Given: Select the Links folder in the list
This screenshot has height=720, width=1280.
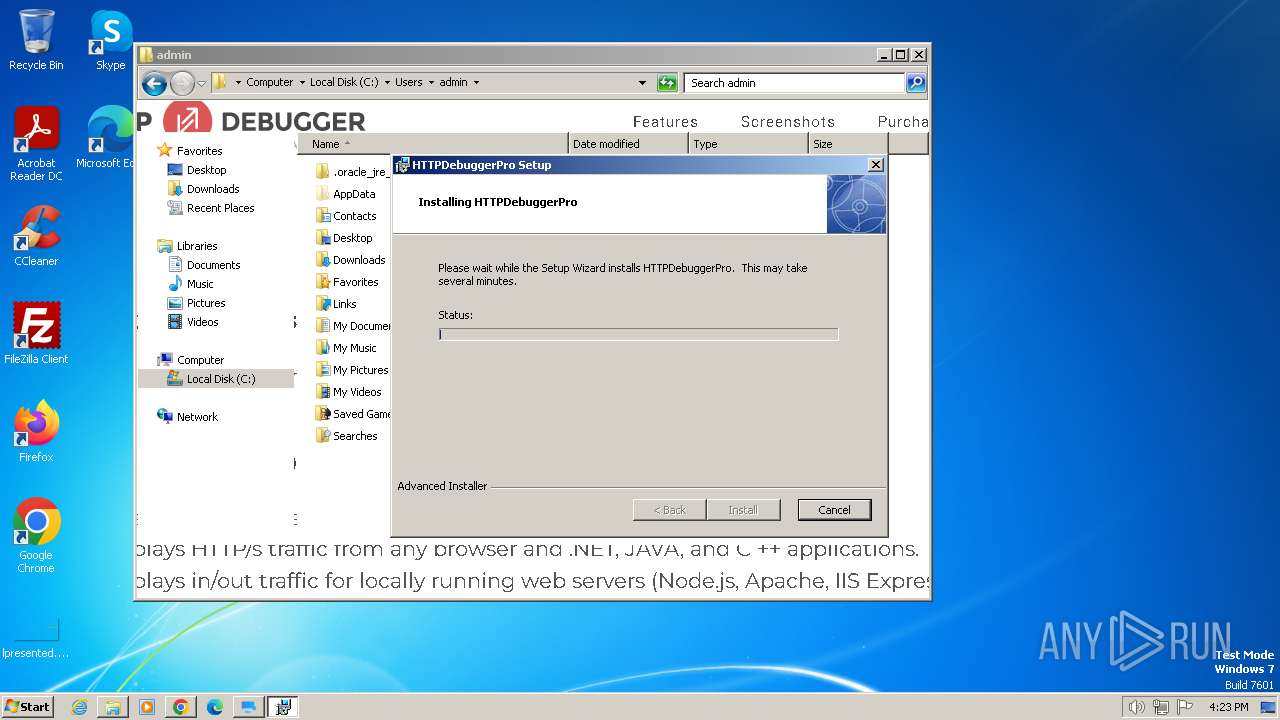Looking at the screenshot, I should (336, 304).
